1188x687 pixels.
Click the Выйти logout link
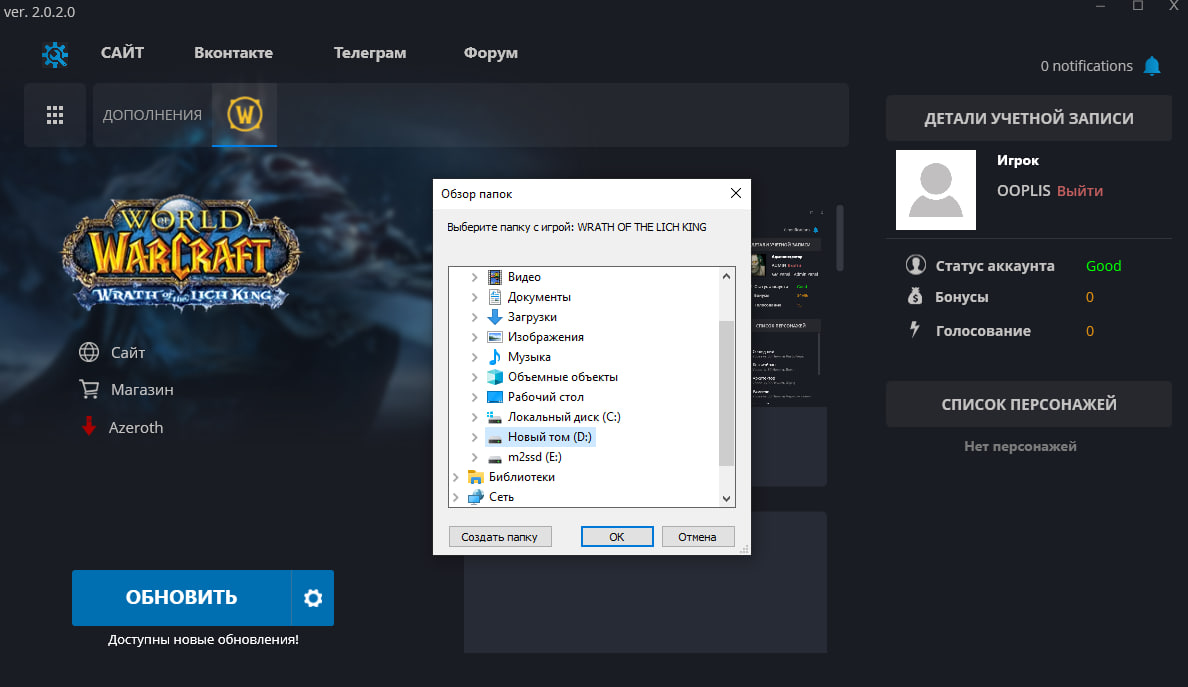point(1080,190)
